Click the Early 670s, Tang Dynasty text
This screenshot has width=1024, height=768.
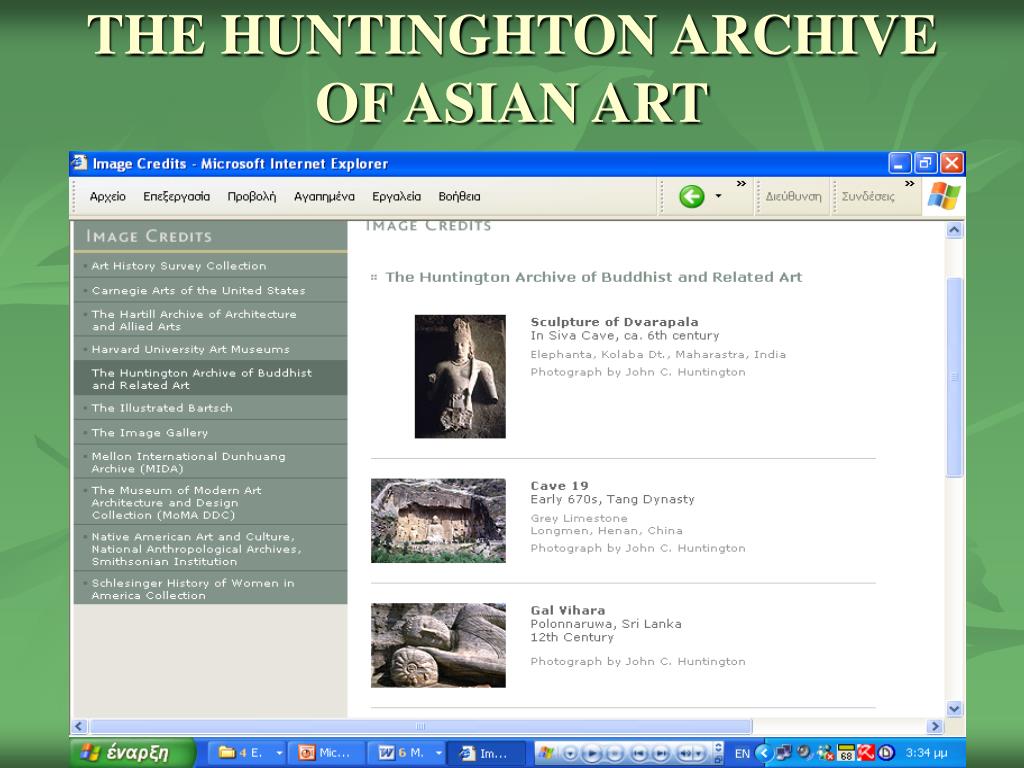[613, 500]
